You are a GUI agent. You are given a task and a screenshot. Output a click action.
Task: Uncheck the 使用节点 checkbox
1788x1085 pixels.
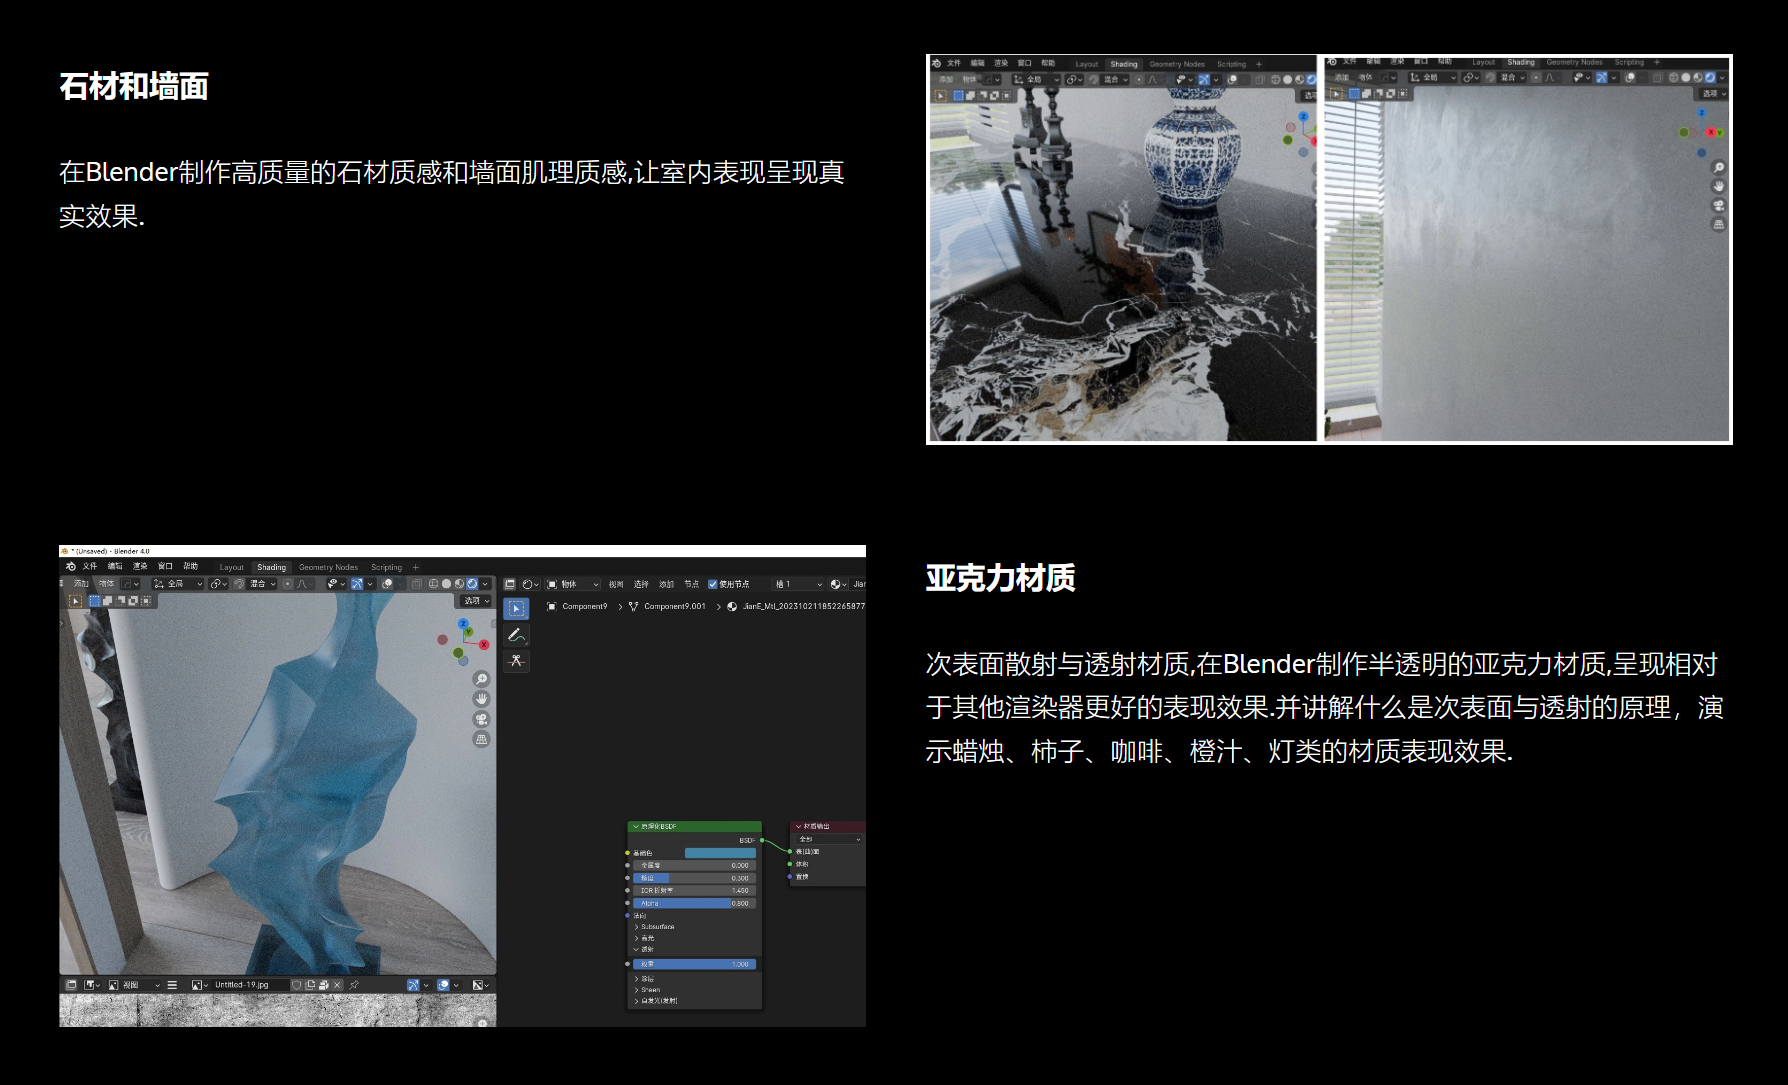(x=713, y=584)
